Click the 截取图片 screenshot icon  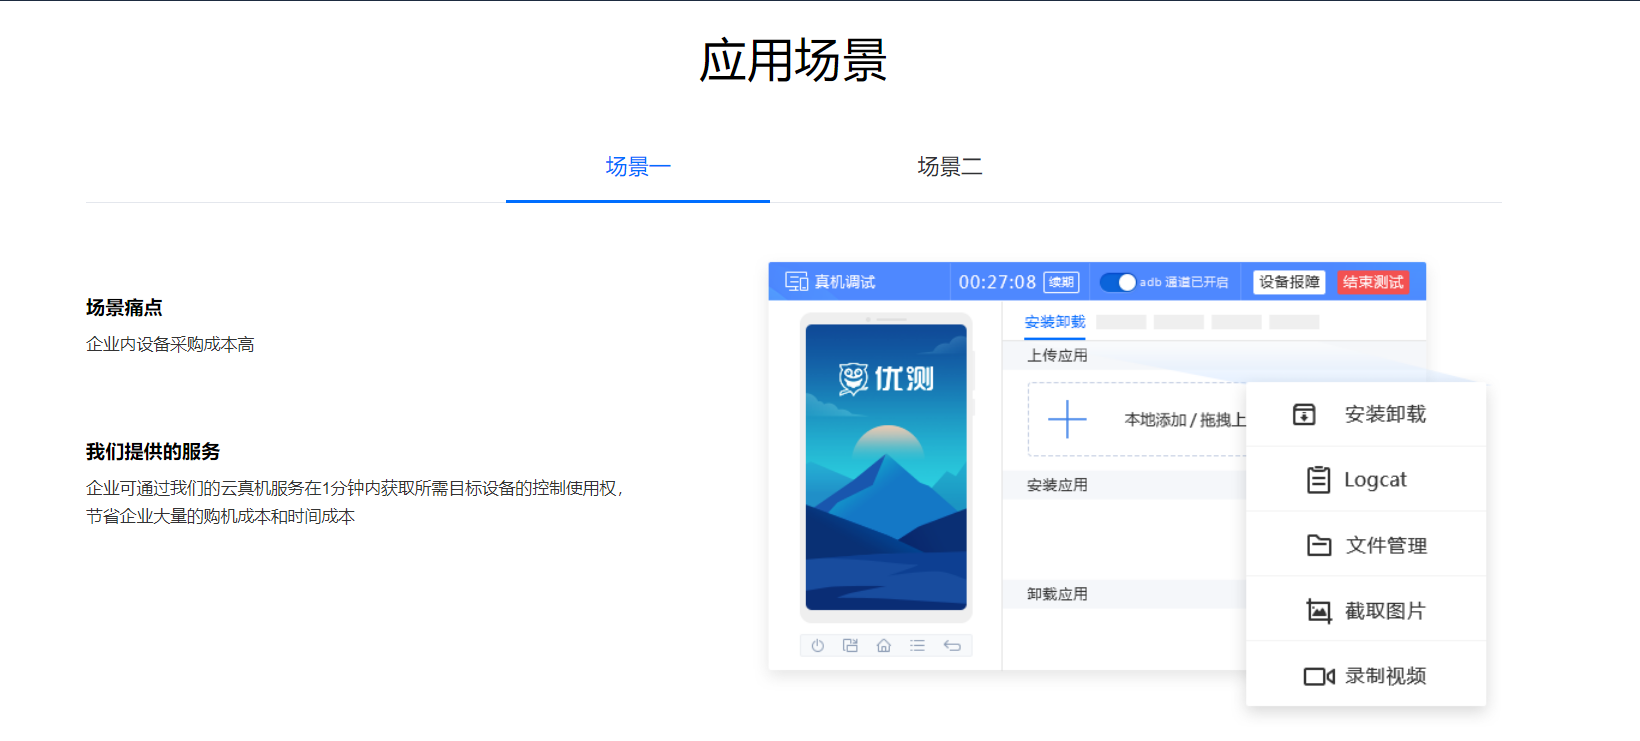pyautogui.click(x=1319, y=610)
